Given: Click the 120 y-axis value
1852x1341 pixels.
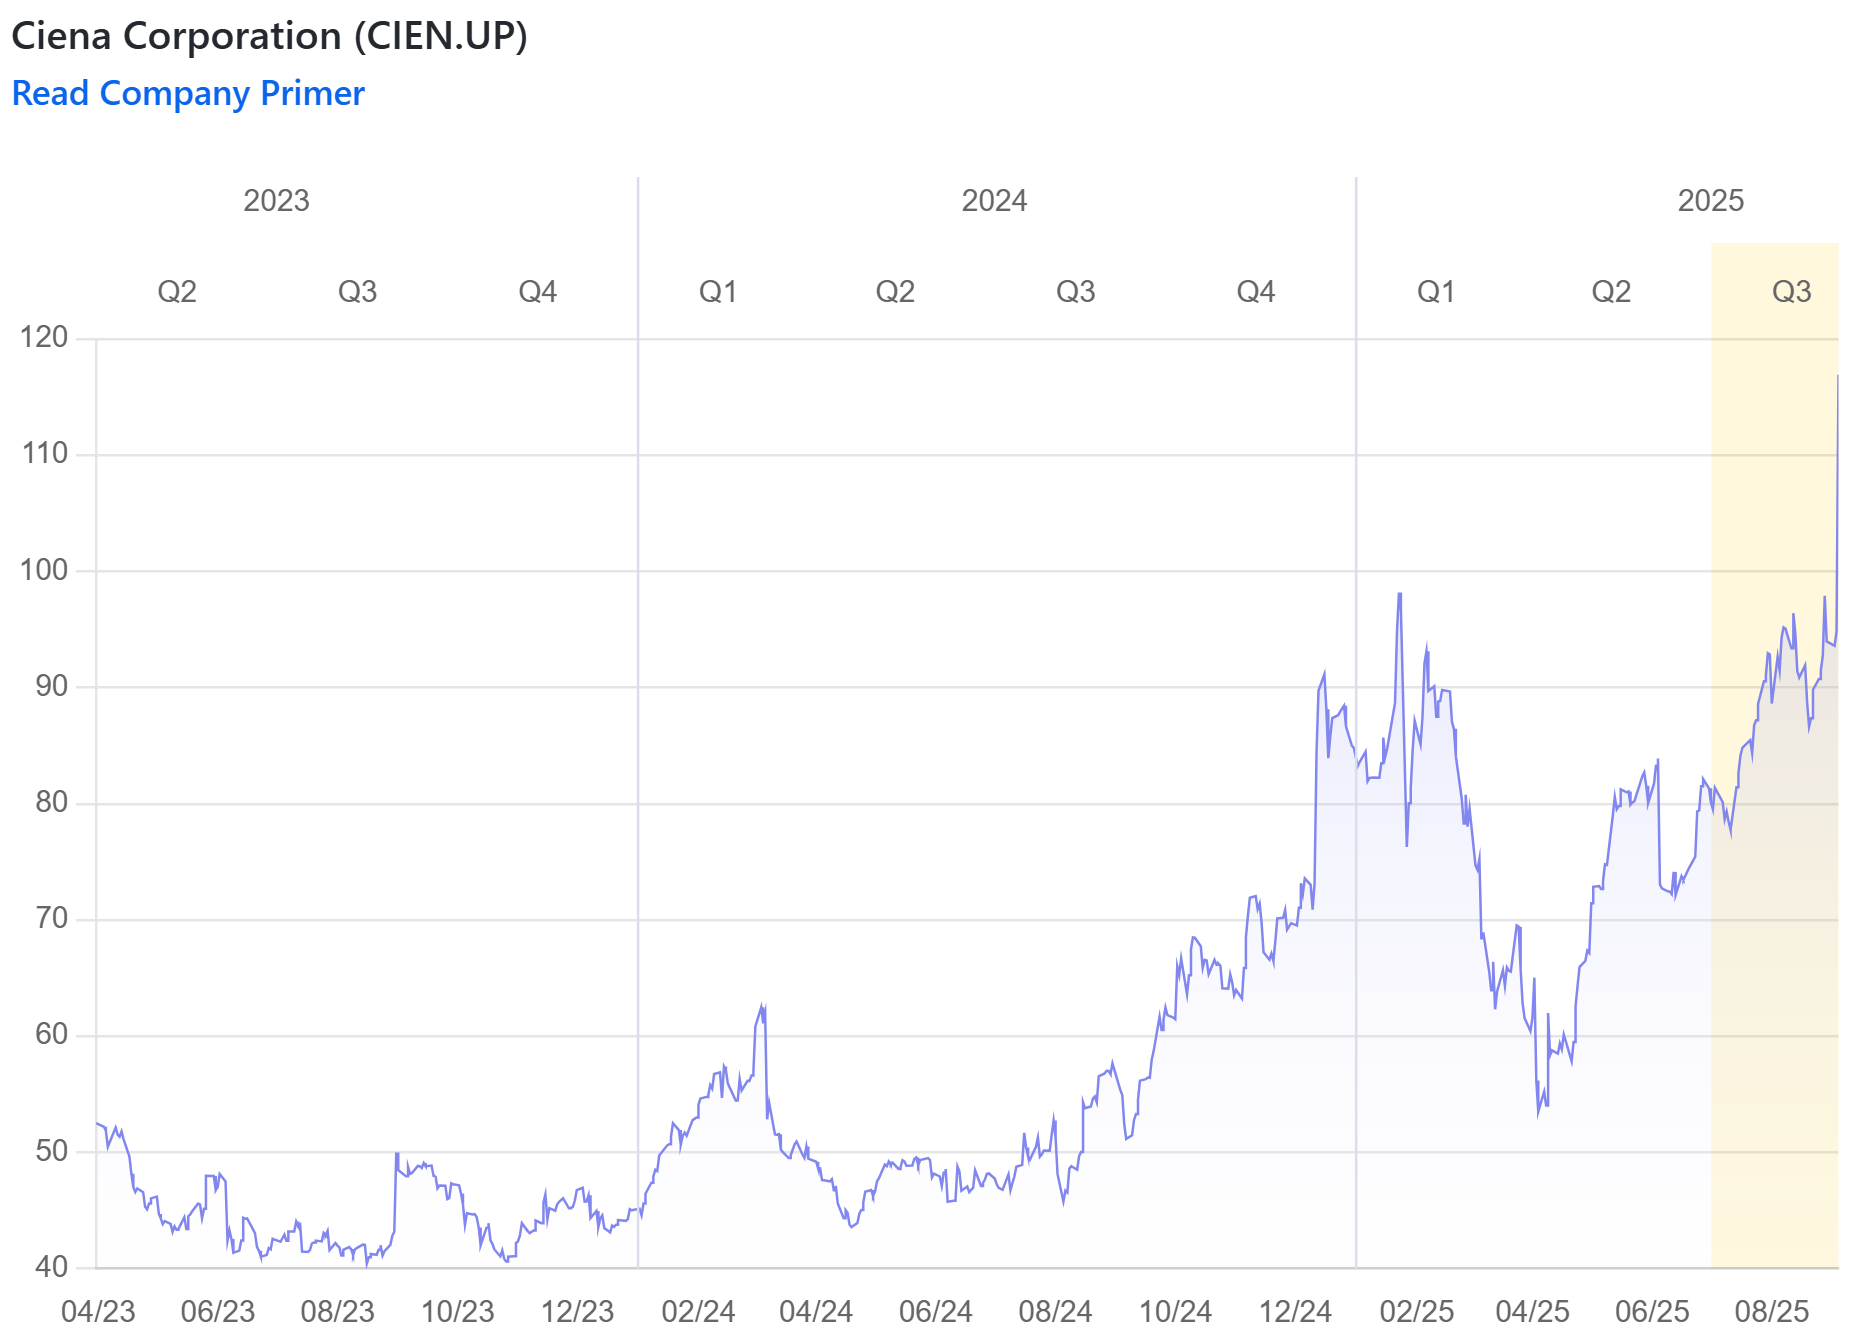Looking at the screenshot, I should 44,337.
